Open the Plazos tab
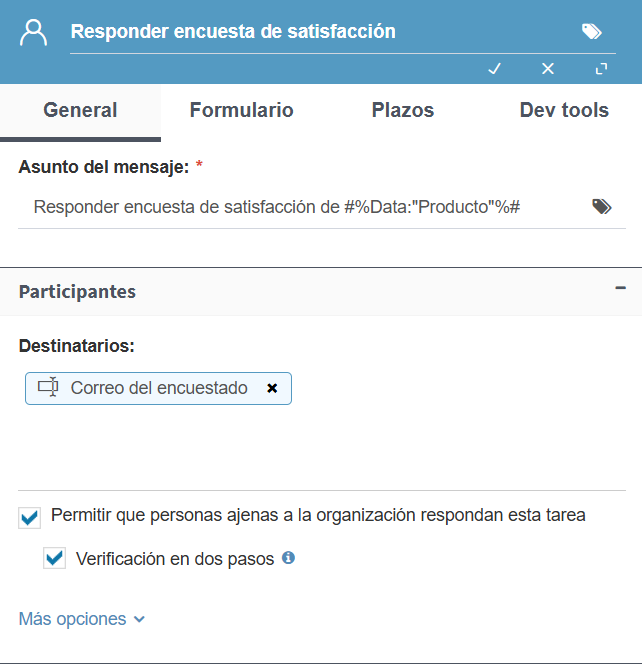The height and width of the screenshot is (664, 642). pyautogui.click(x=403, y=110)
